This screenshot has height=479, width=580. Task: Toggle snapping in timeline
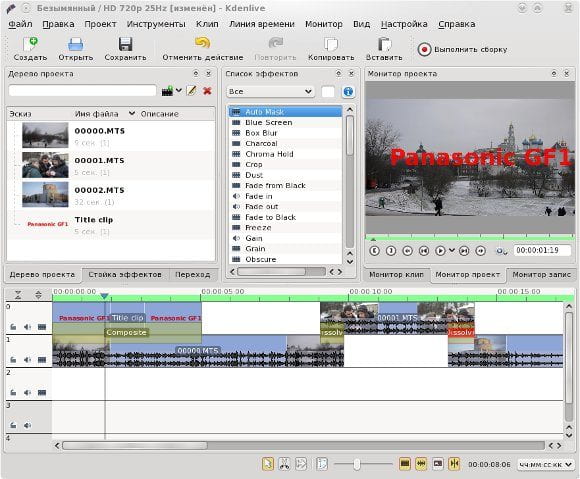pyautogui.click(x=454, y=463)
